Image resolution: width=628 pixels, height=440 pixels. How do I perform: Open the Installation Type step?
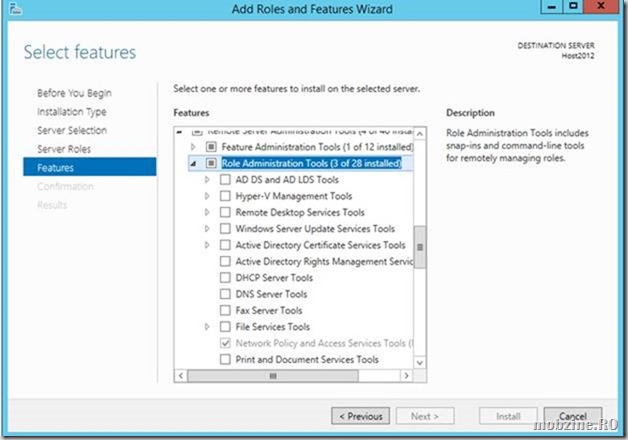click(x=72, y=112)
